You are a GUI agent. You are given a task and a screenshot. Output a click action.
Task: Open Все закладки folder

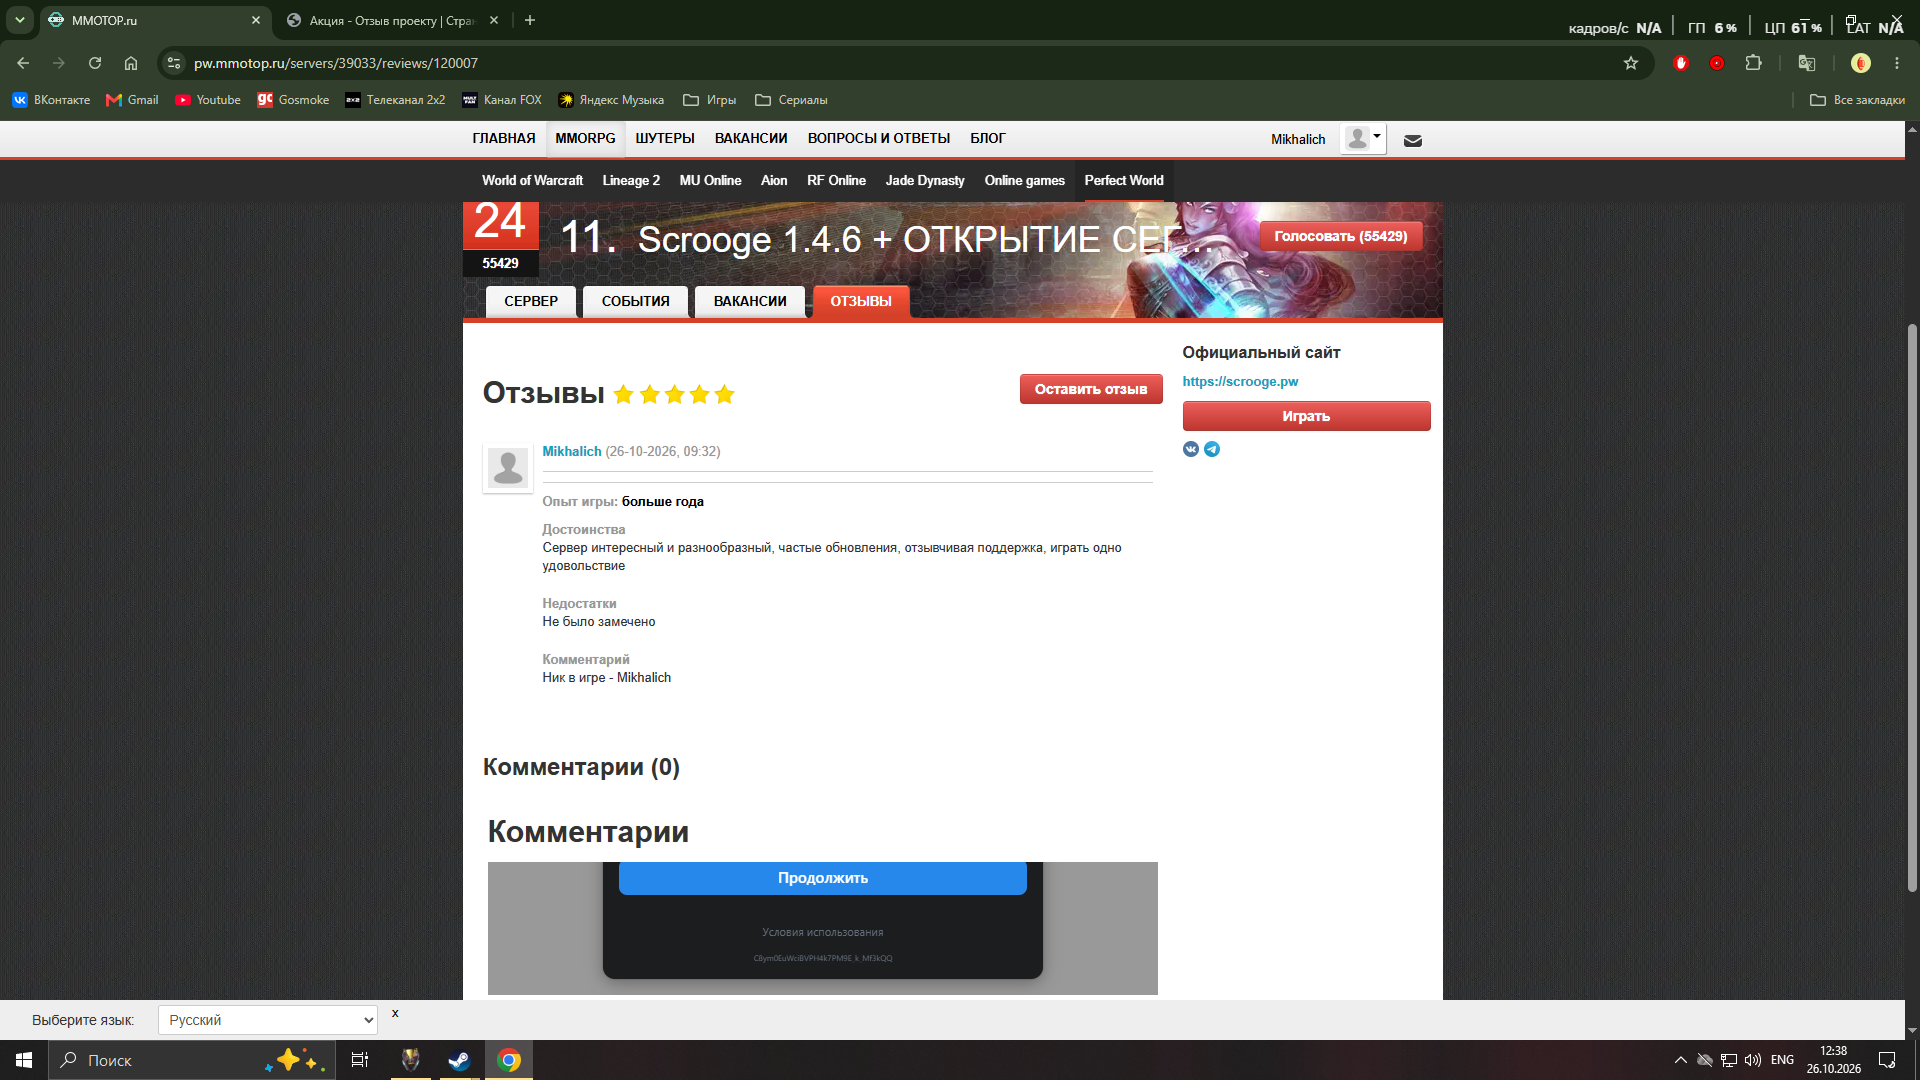[1857, 100]
